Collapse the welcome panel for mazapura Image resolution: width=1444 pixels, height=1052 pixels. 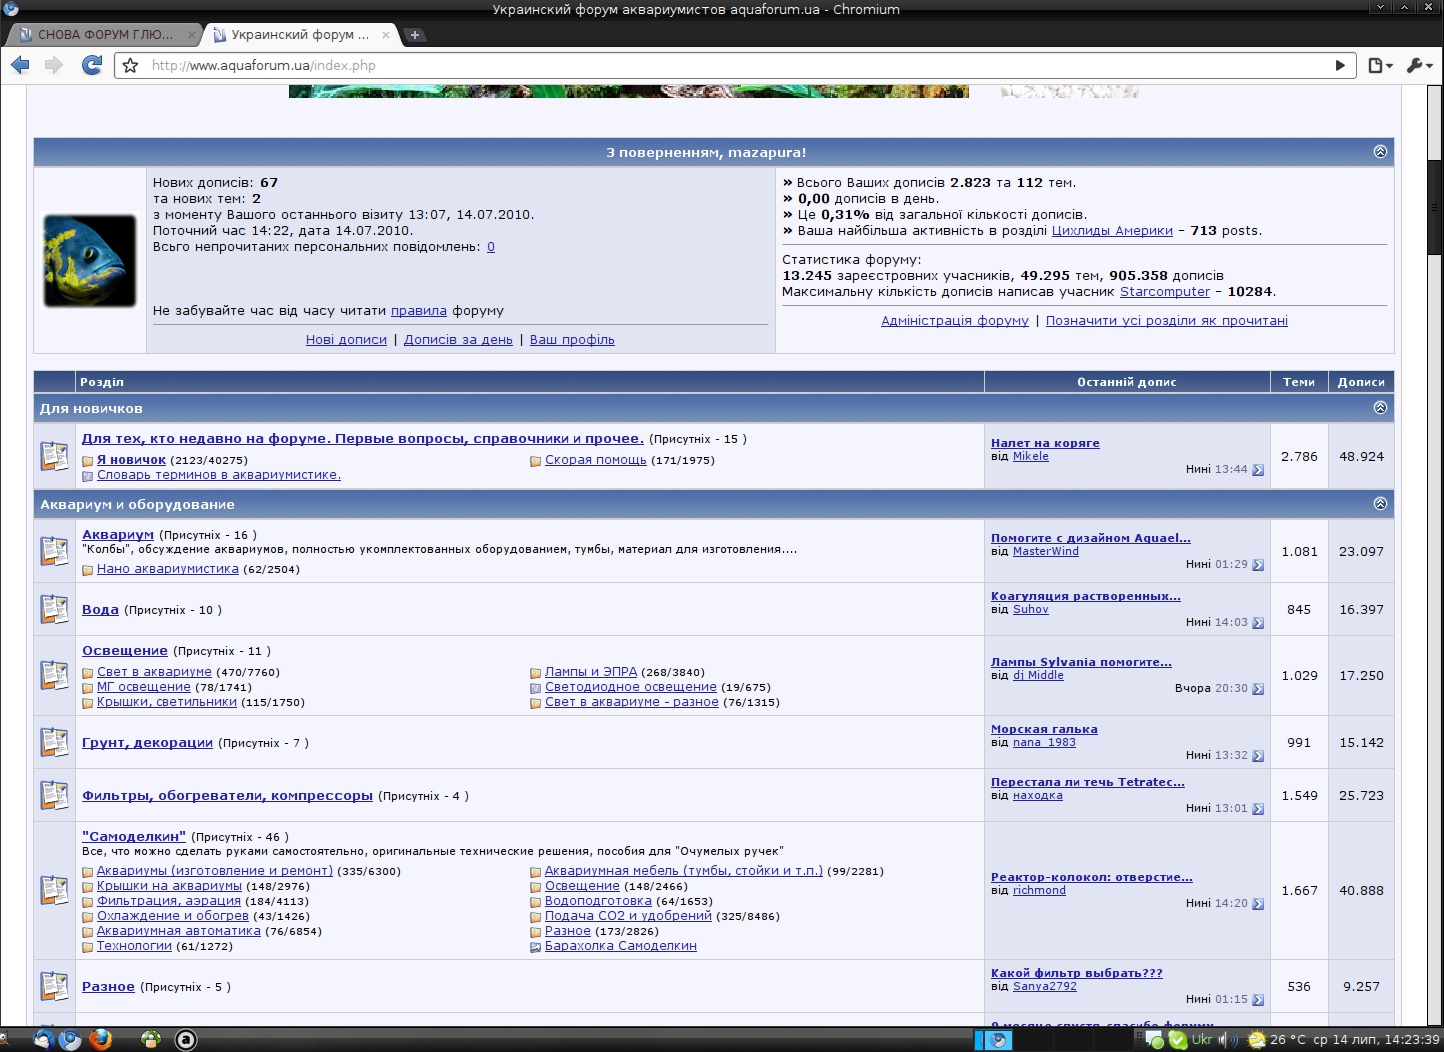click(1380, 152)
